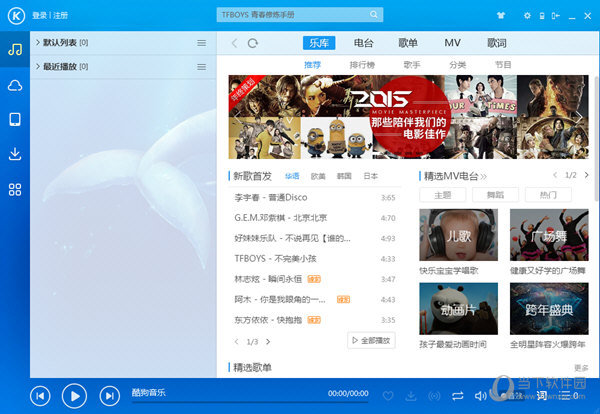Go to the previous track
Screen dimensions: 600x414
(x=40, y=396)
